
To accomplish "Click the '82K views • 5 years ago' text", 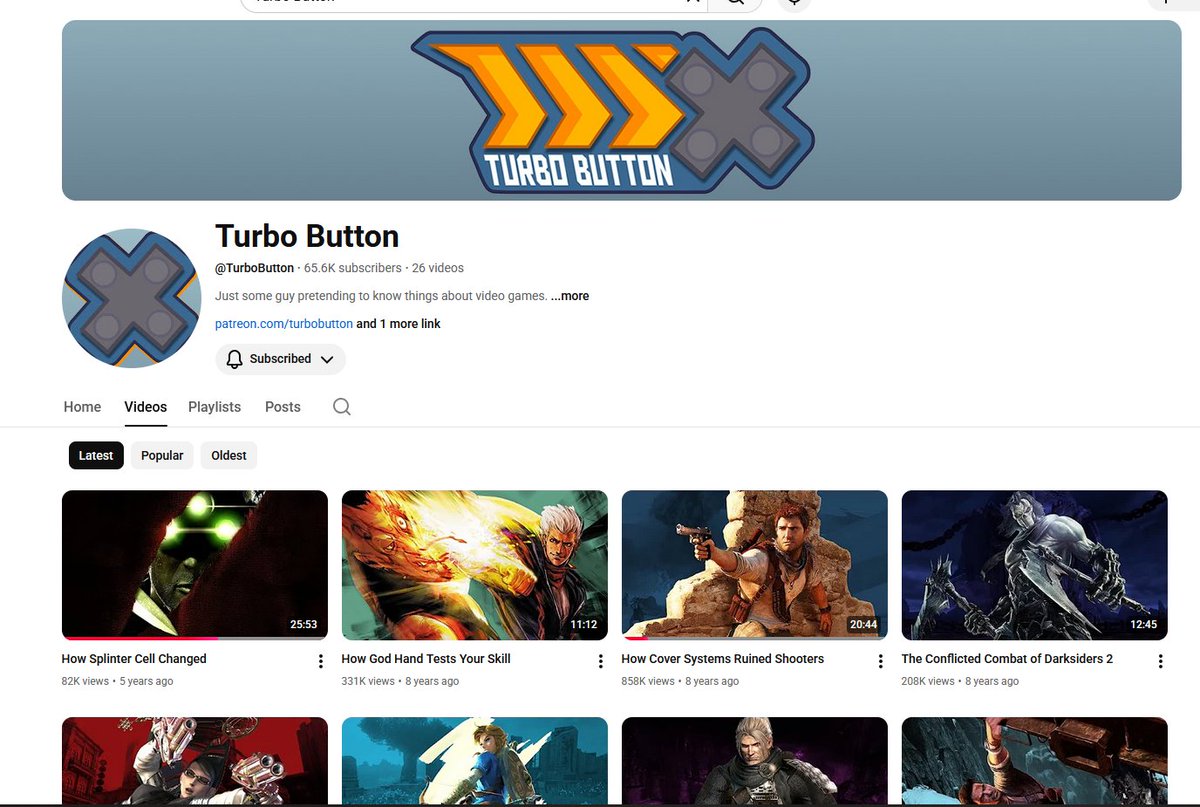I will [x=117, y=681].
